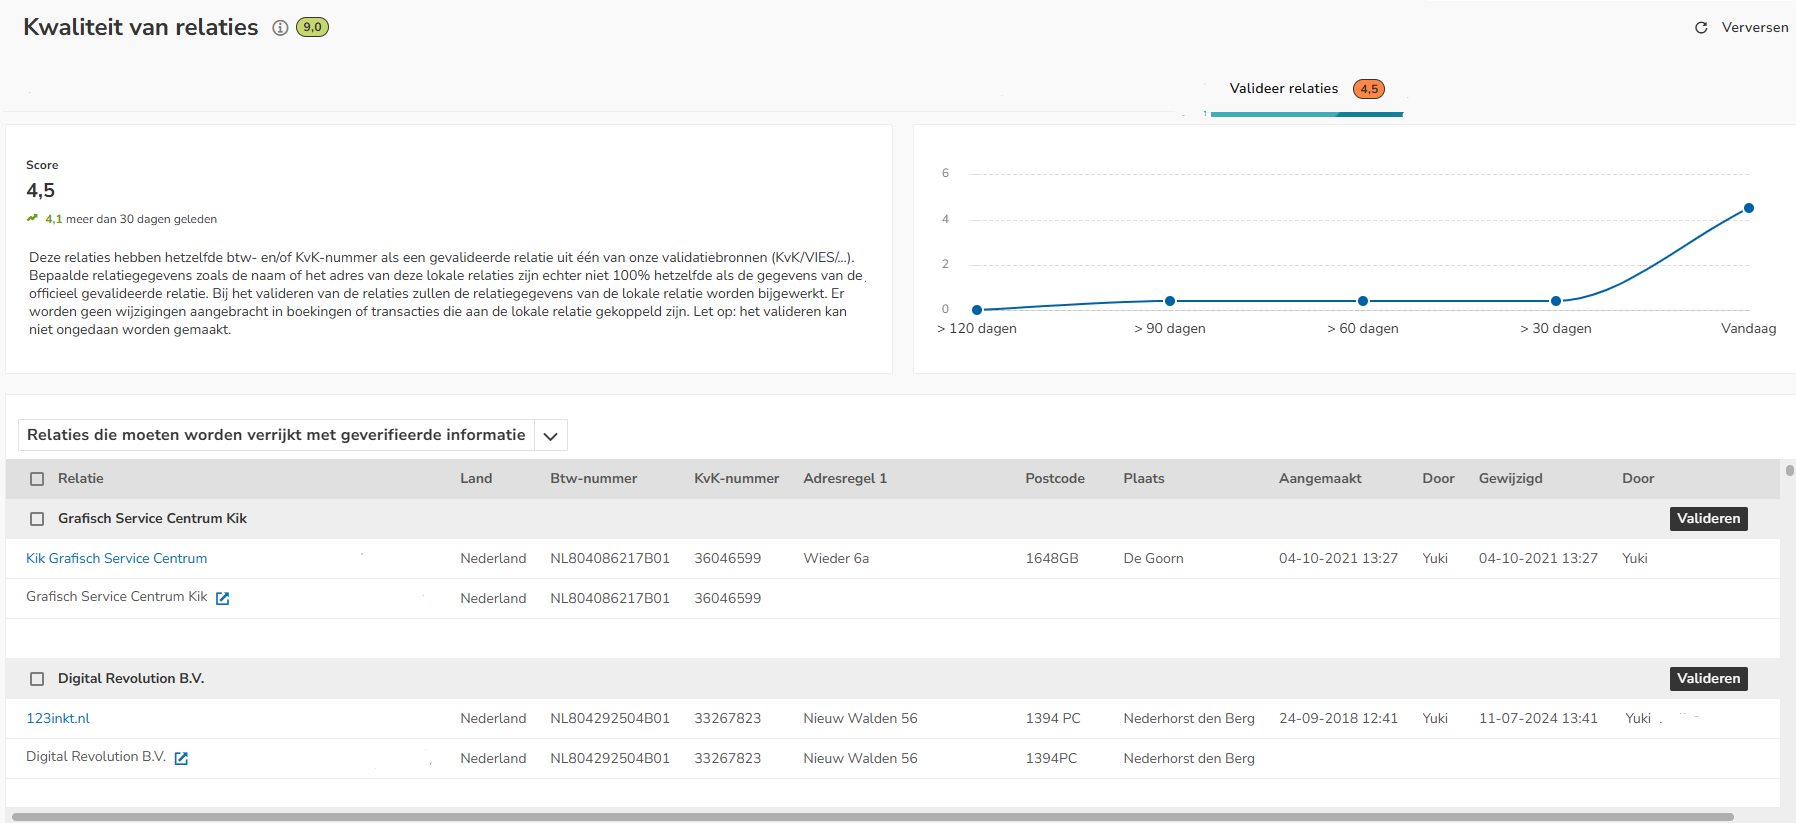Click the refresh icon beside Verversen
This screenshot has height=823, width=1796.
pos(1701,28)
